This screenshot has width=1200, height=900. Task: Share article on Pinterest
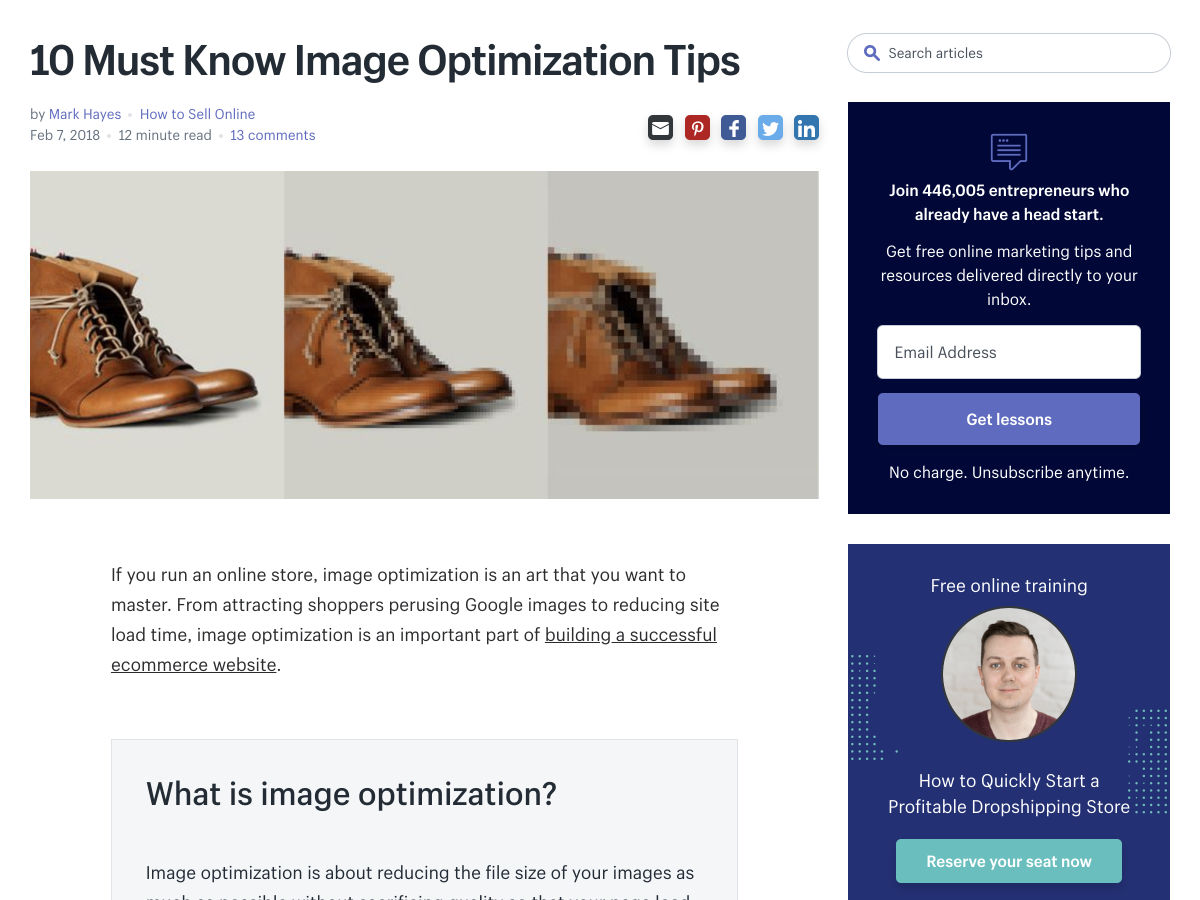pyautogui.click(x=697, y=128)
